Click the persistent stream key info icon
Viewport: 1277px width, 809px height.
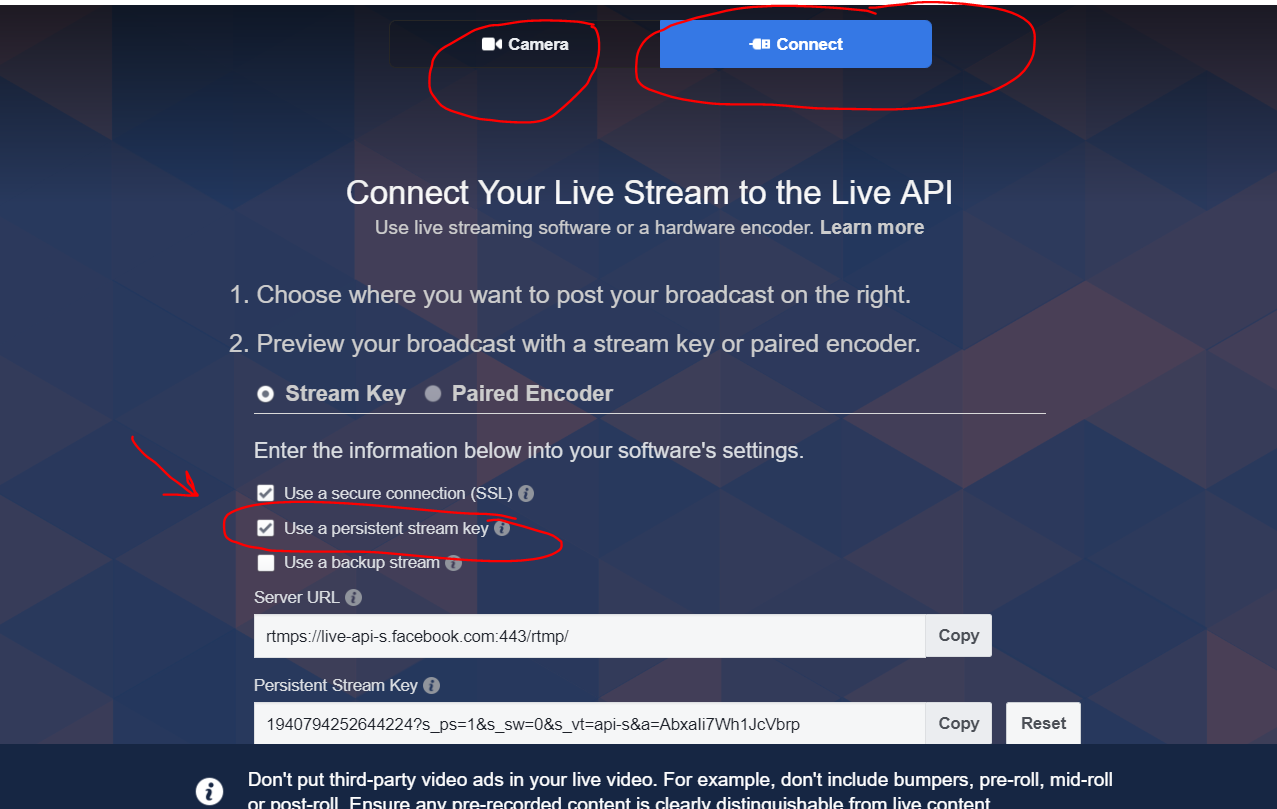pos(502,528)
